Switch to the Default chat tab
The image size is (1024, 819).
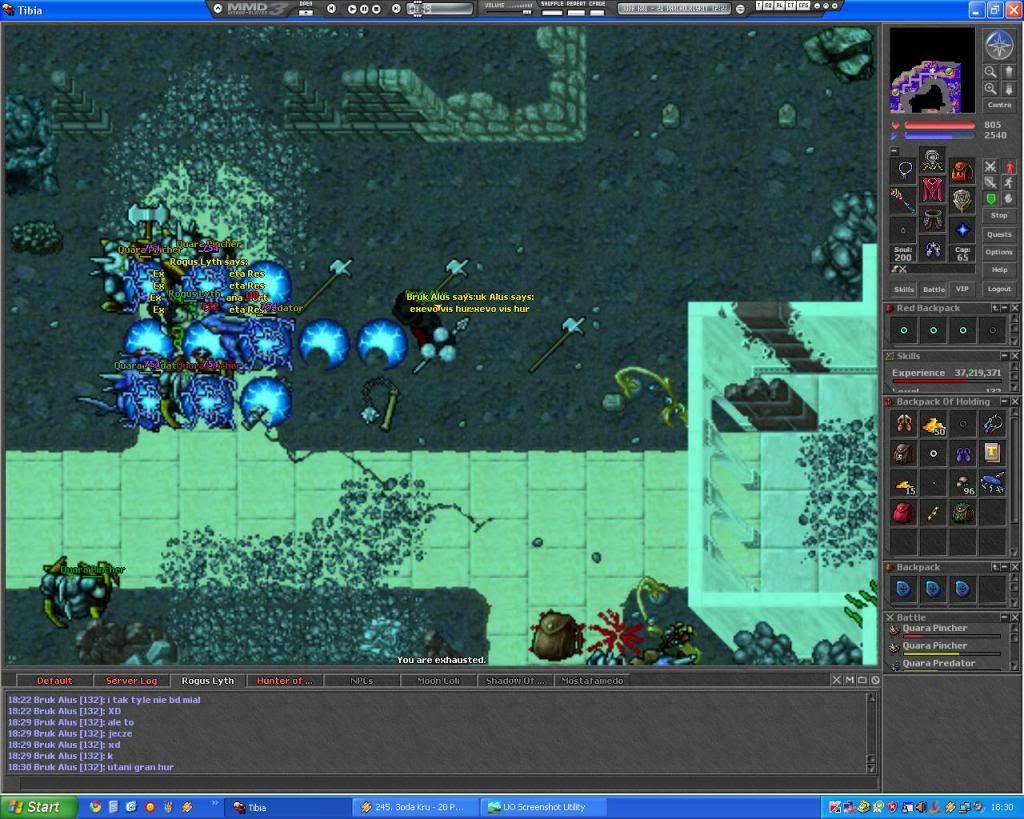point(54,681)
